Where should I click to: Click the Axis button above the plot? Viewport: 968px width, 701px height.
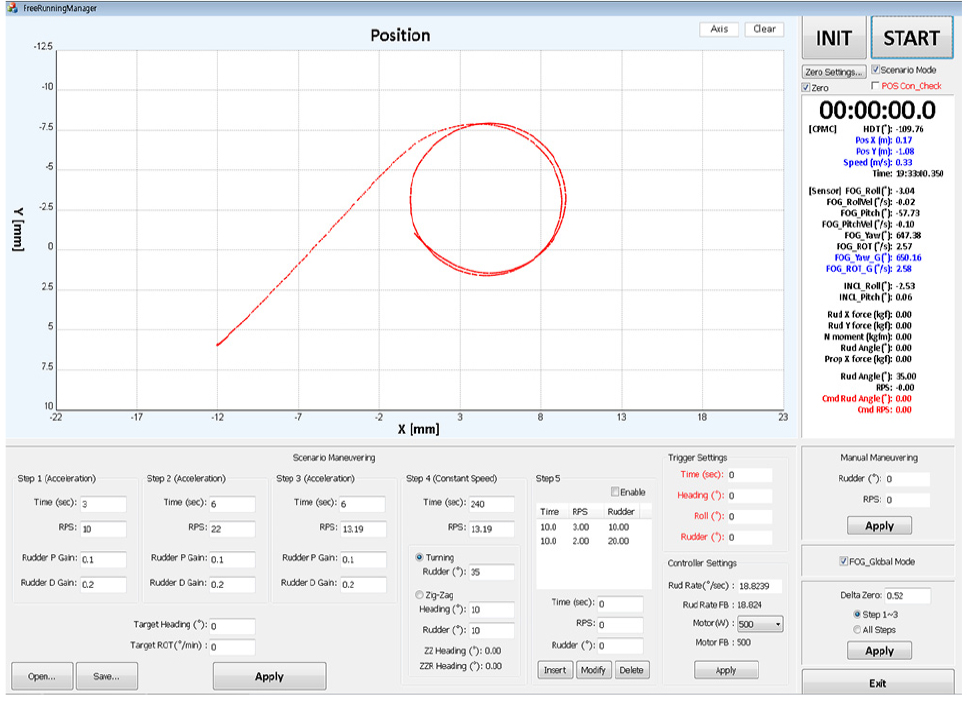[x=719, y=29]
